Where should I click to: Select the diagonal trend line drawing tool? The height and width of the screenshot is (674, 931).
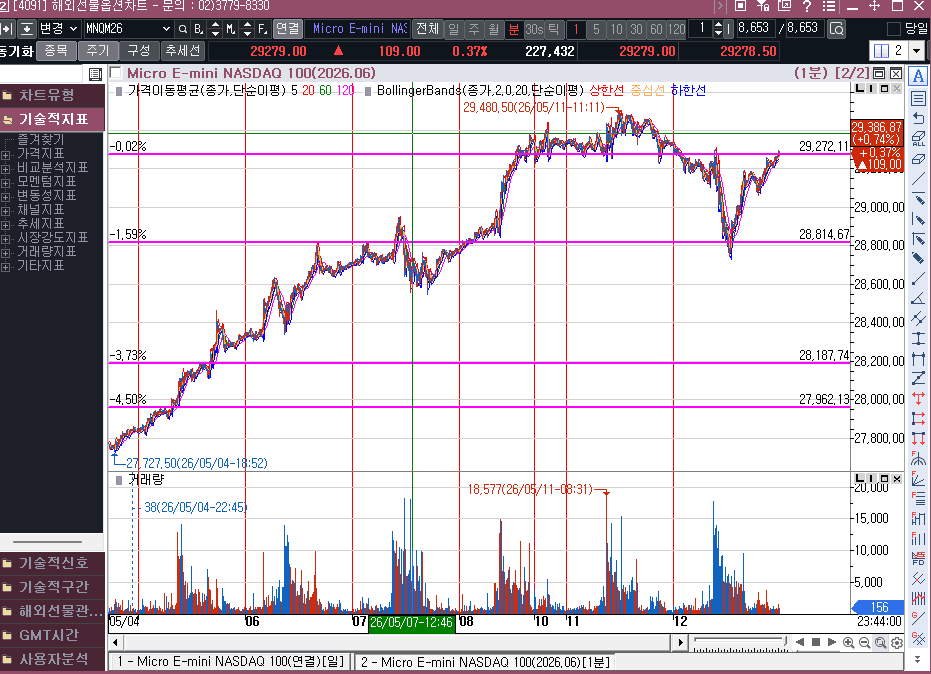click(918, 179)
